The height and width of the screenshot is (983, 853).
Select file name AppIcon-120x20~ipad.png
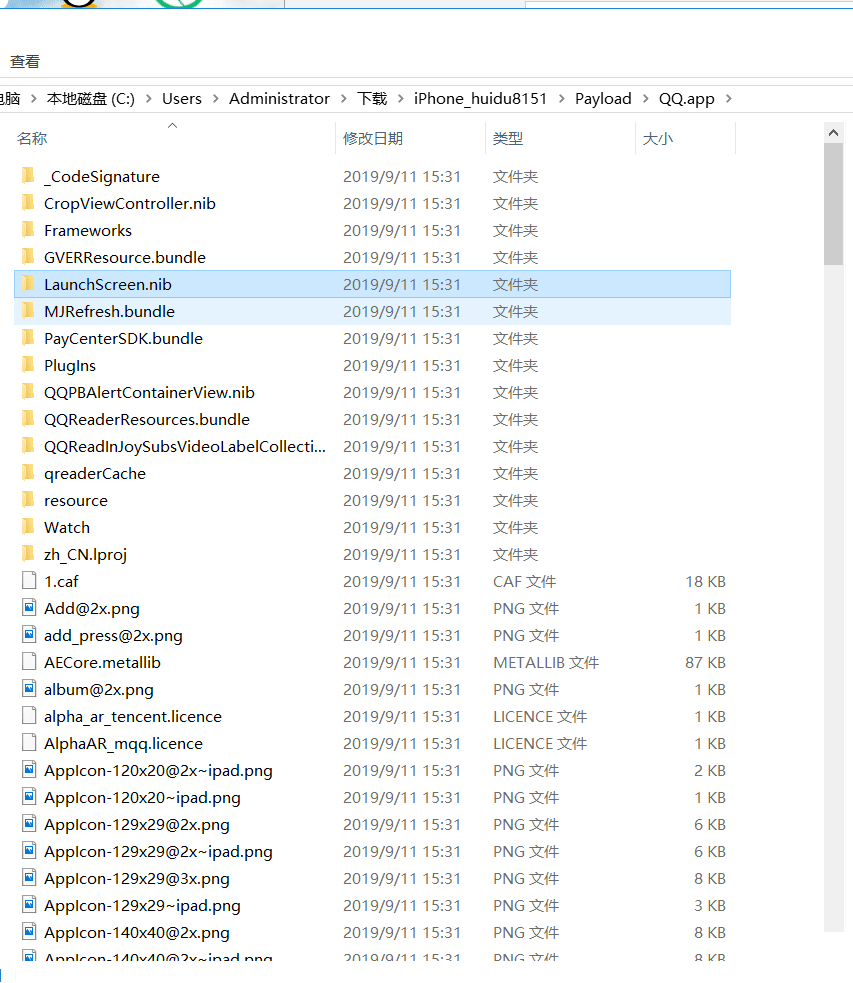[x=142, y=797]
